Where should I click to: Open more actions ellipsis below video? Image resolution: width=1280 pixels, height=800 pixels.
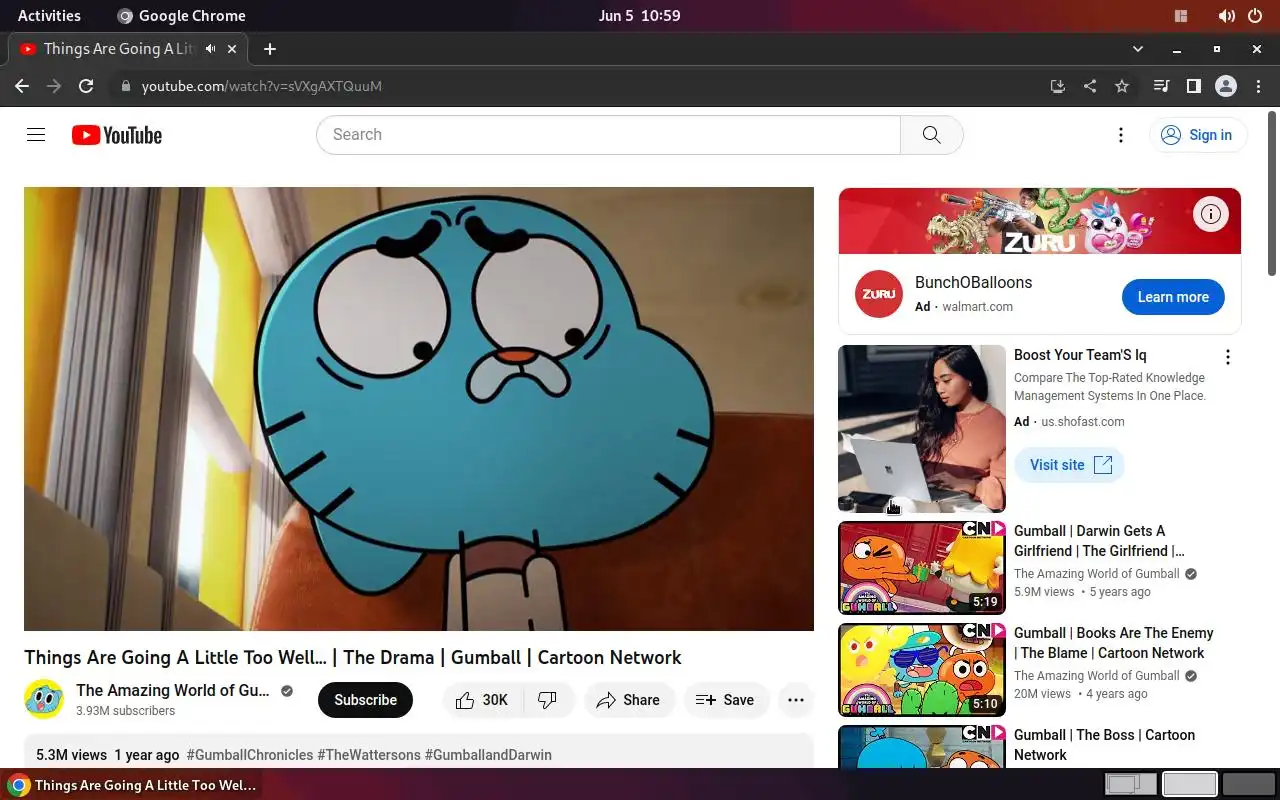tap(796, 700)
